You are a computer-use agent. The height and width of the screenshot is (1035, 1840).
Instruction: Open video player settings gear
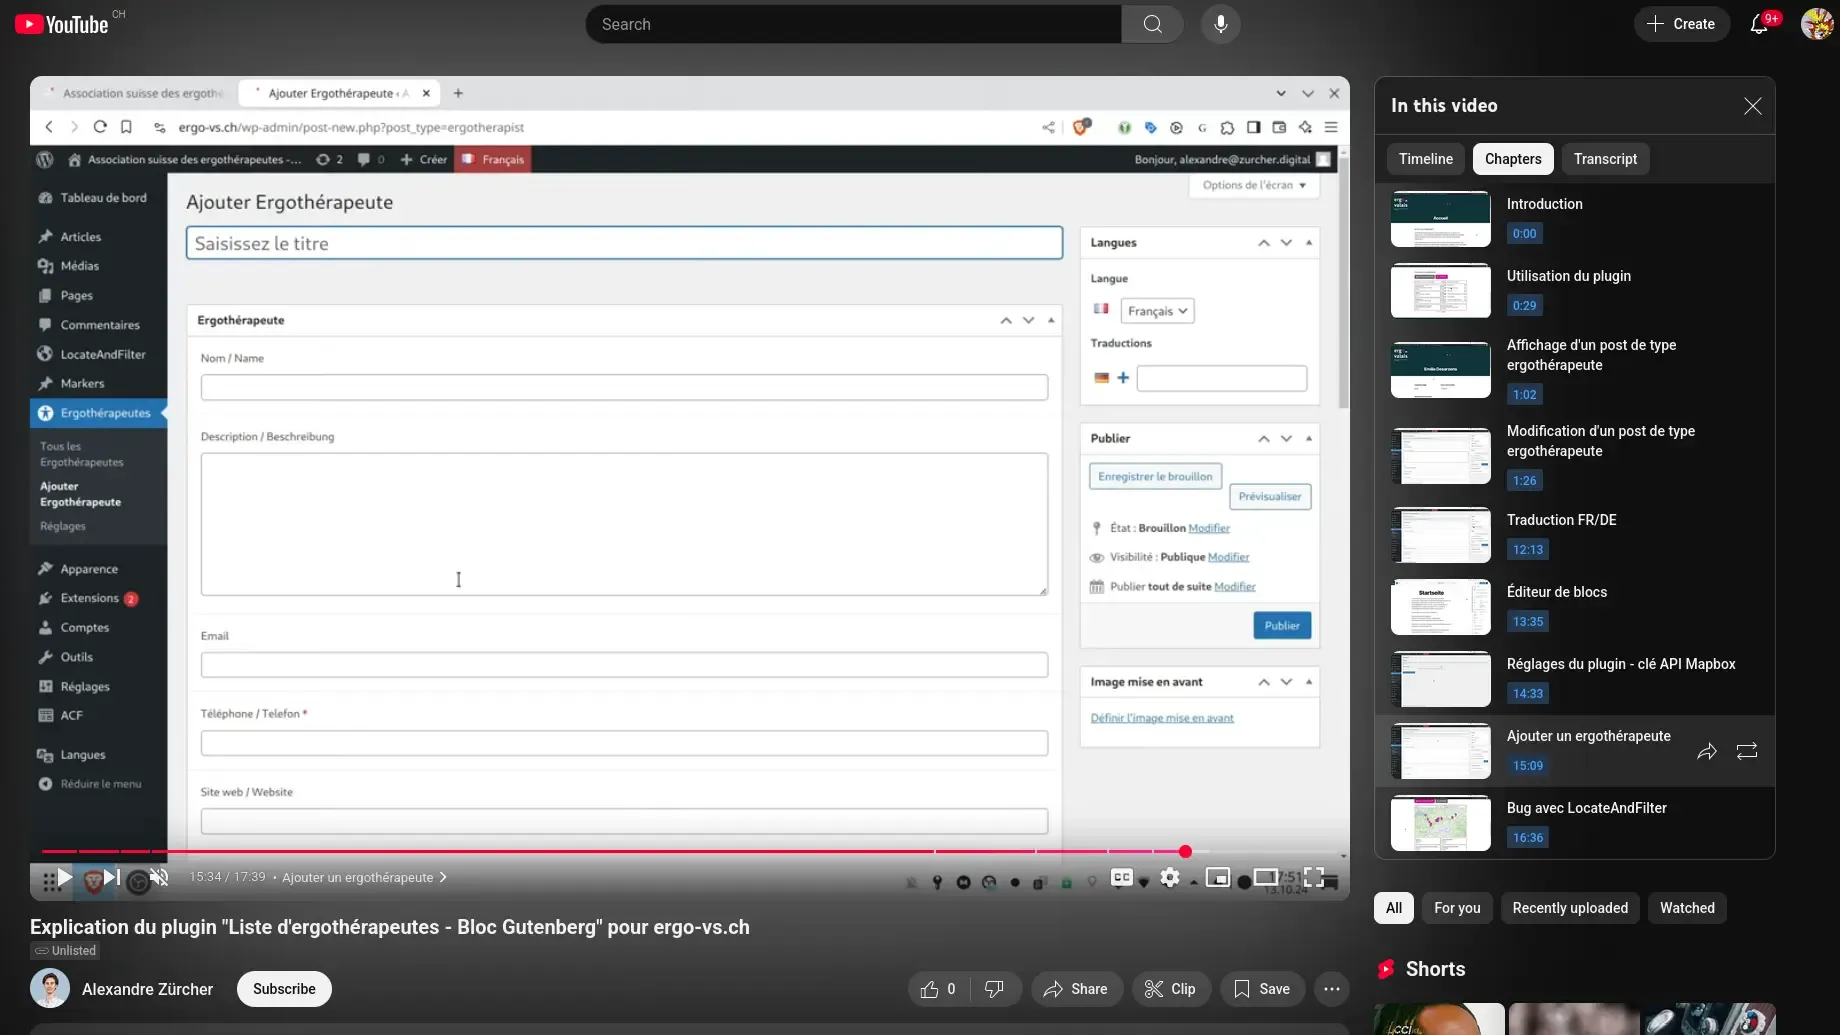(1169, 878)
